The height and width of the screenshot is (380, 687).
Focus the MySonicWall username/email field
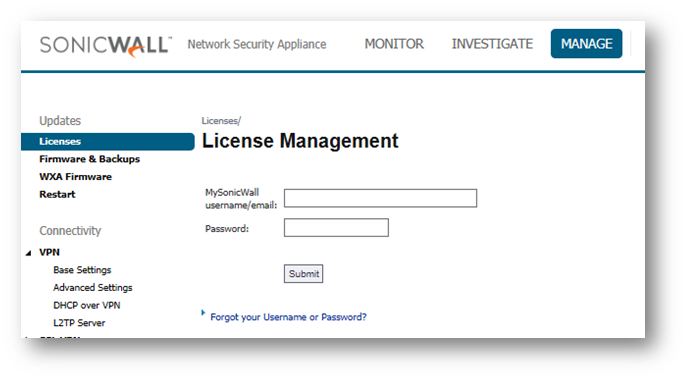[x=380, y=198]
